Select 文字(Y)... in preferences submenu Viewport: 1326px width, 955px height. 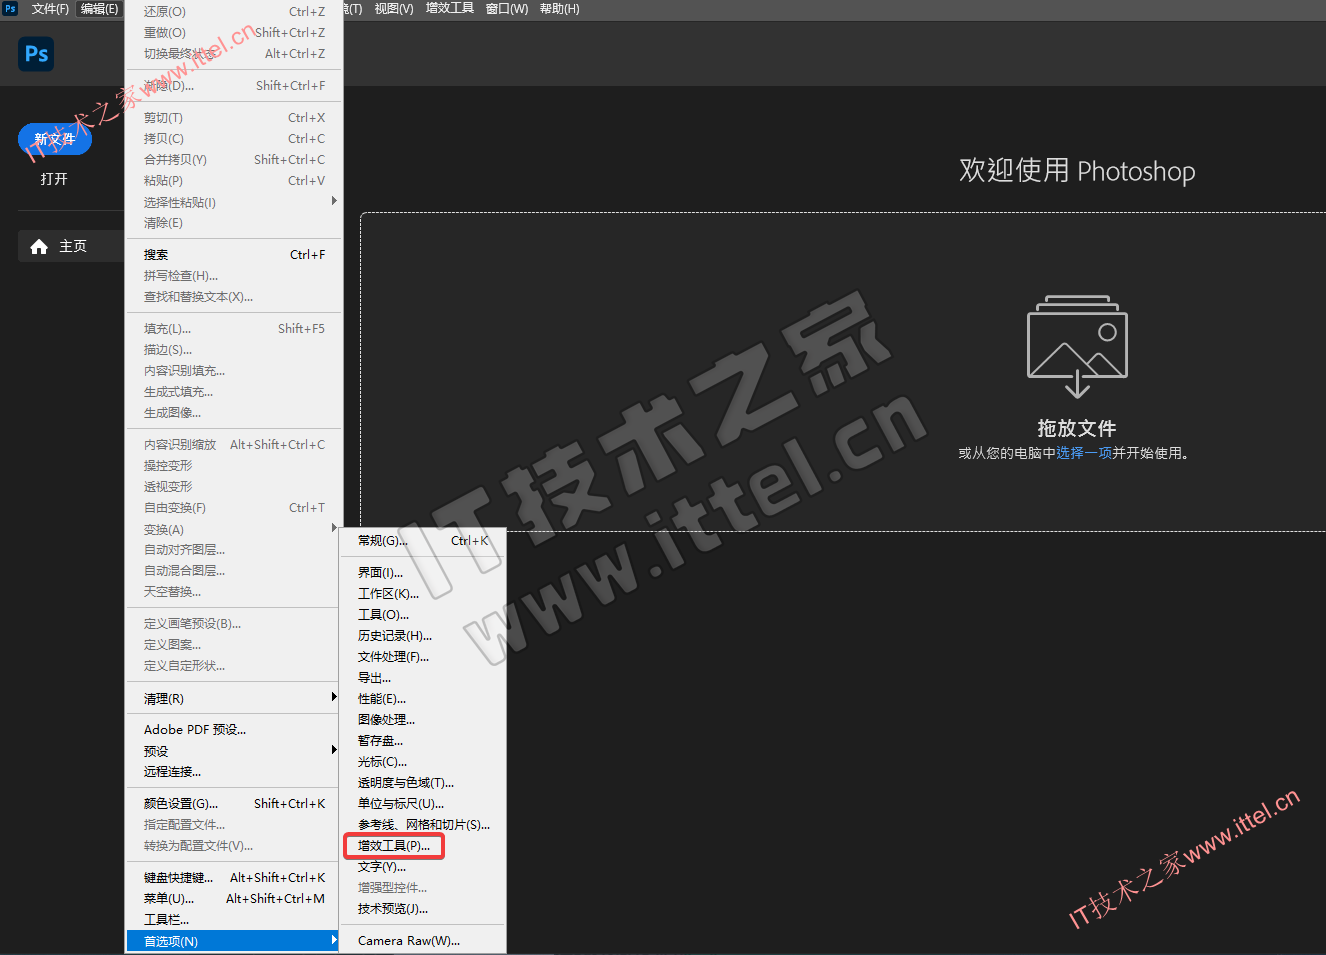tap(423, 867)
